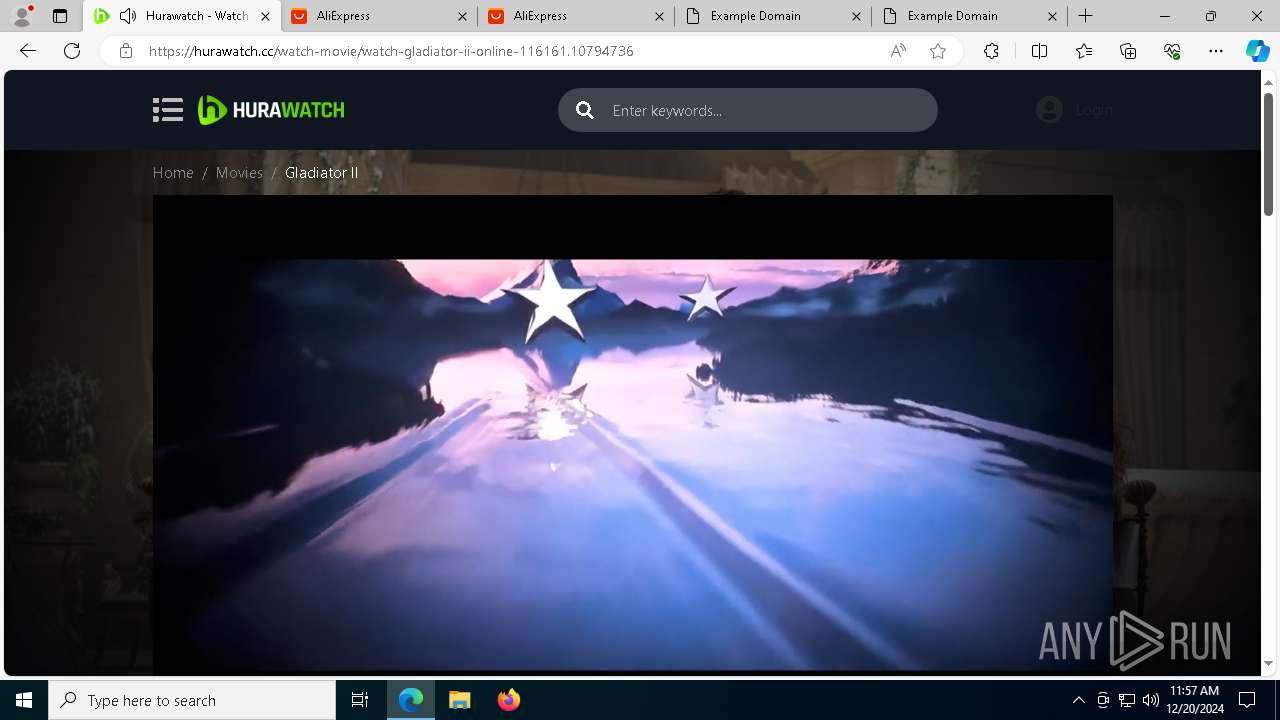Image resolution: width=1280 pixels, height=720 pixels.
Task: Open Firefox from the taskbar
Action: pyautogui.click(x=508, y=700)
